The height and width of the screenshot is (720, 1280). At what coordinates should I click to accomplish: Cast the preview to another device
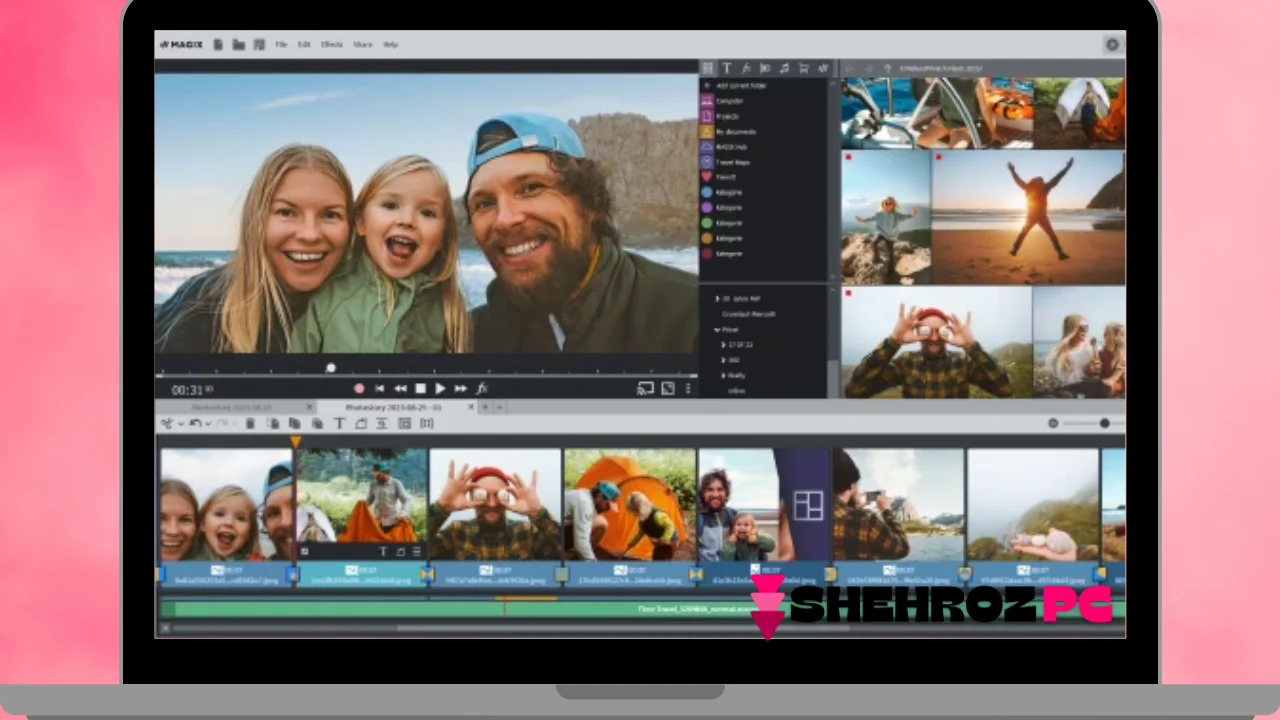coord(645,388)
